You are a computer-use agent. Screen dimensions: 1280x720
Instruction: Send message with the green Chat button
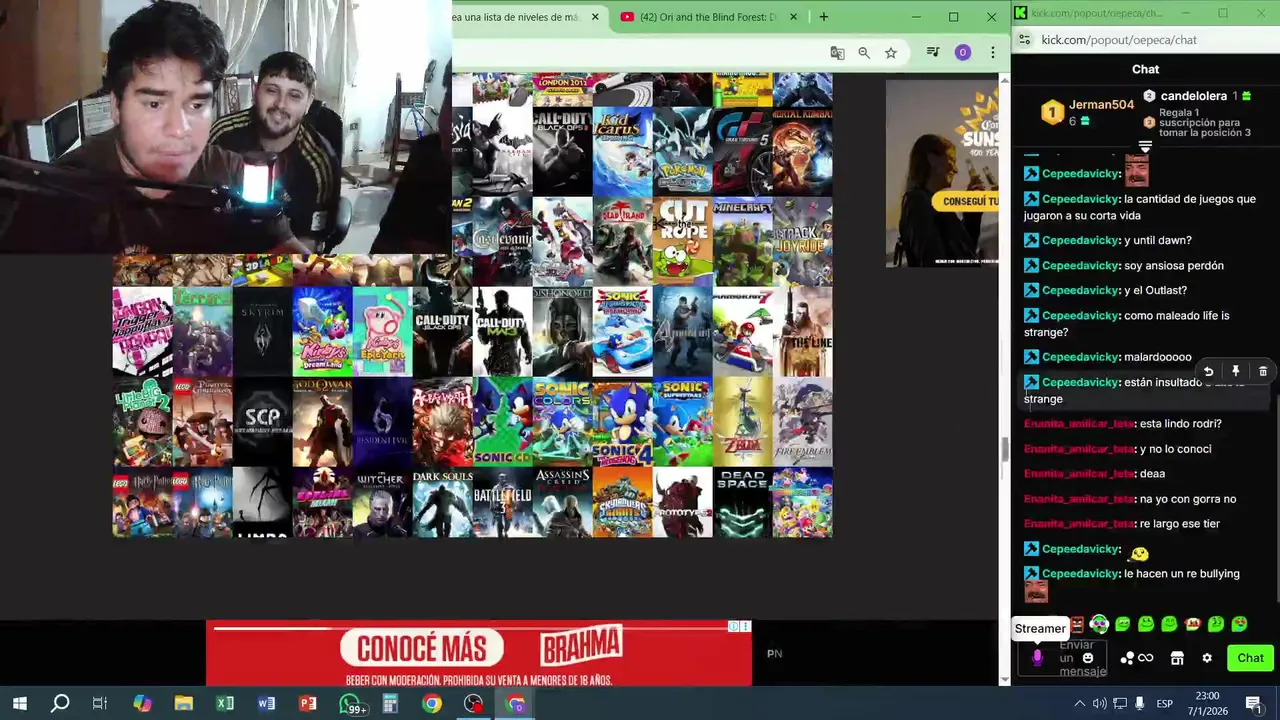1250,658
